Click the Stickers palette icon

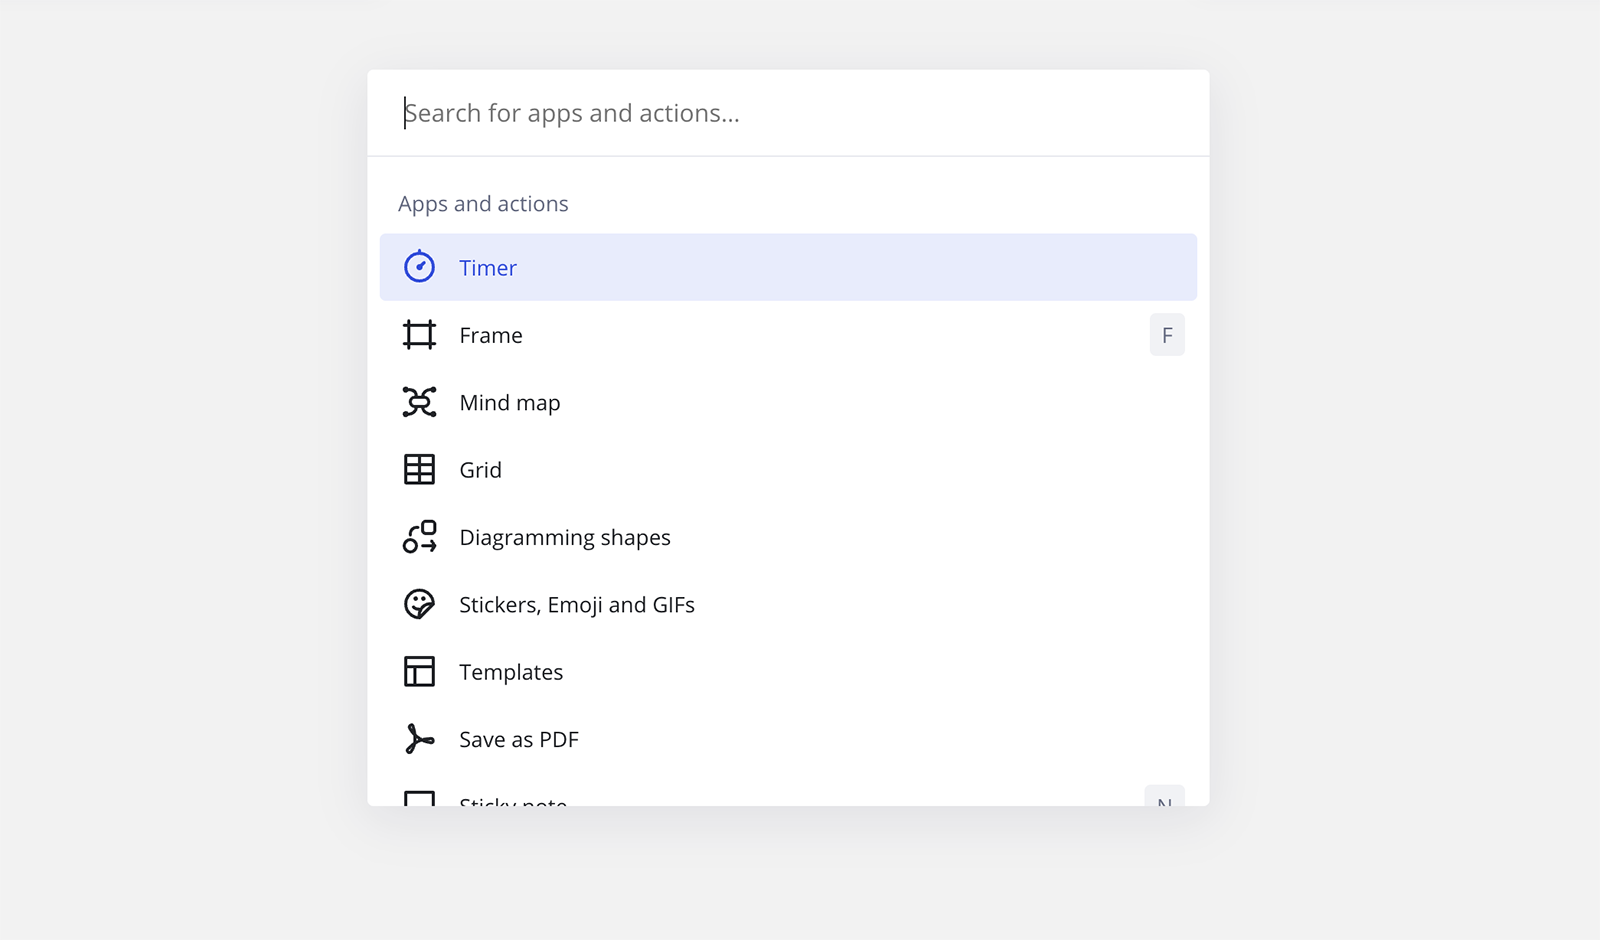(x=419, y=604)
